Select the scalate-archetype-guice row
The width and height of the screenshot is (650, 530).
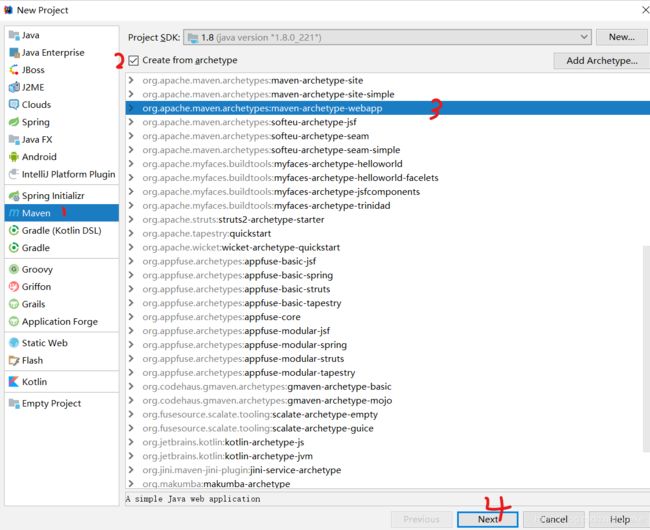[388, 428]
